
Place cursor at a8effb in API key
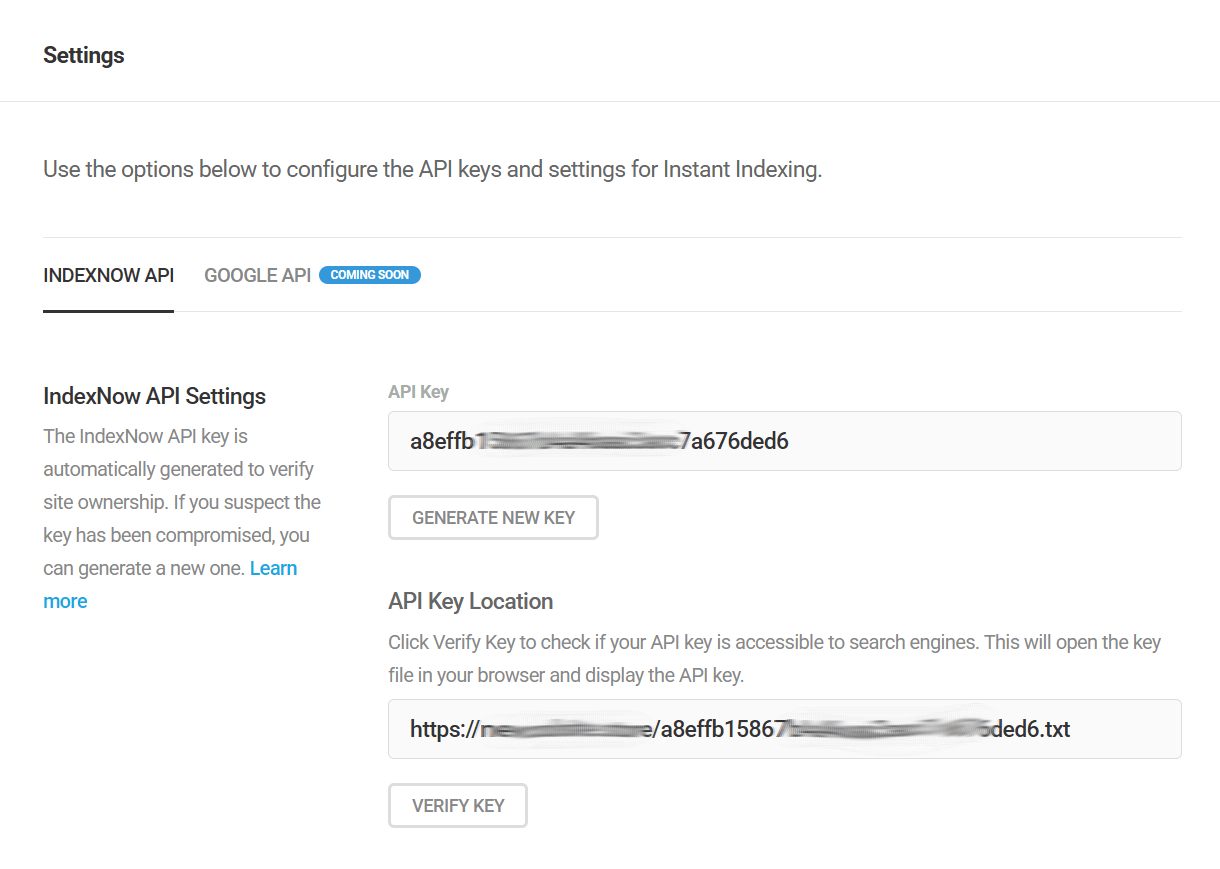[440, 441]
